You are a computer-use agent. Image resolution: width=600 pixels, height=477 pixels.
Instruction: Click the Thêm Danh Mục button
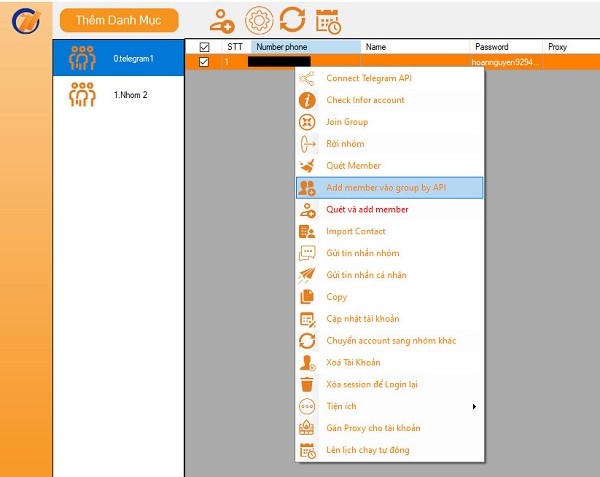[x=119, y=20]
